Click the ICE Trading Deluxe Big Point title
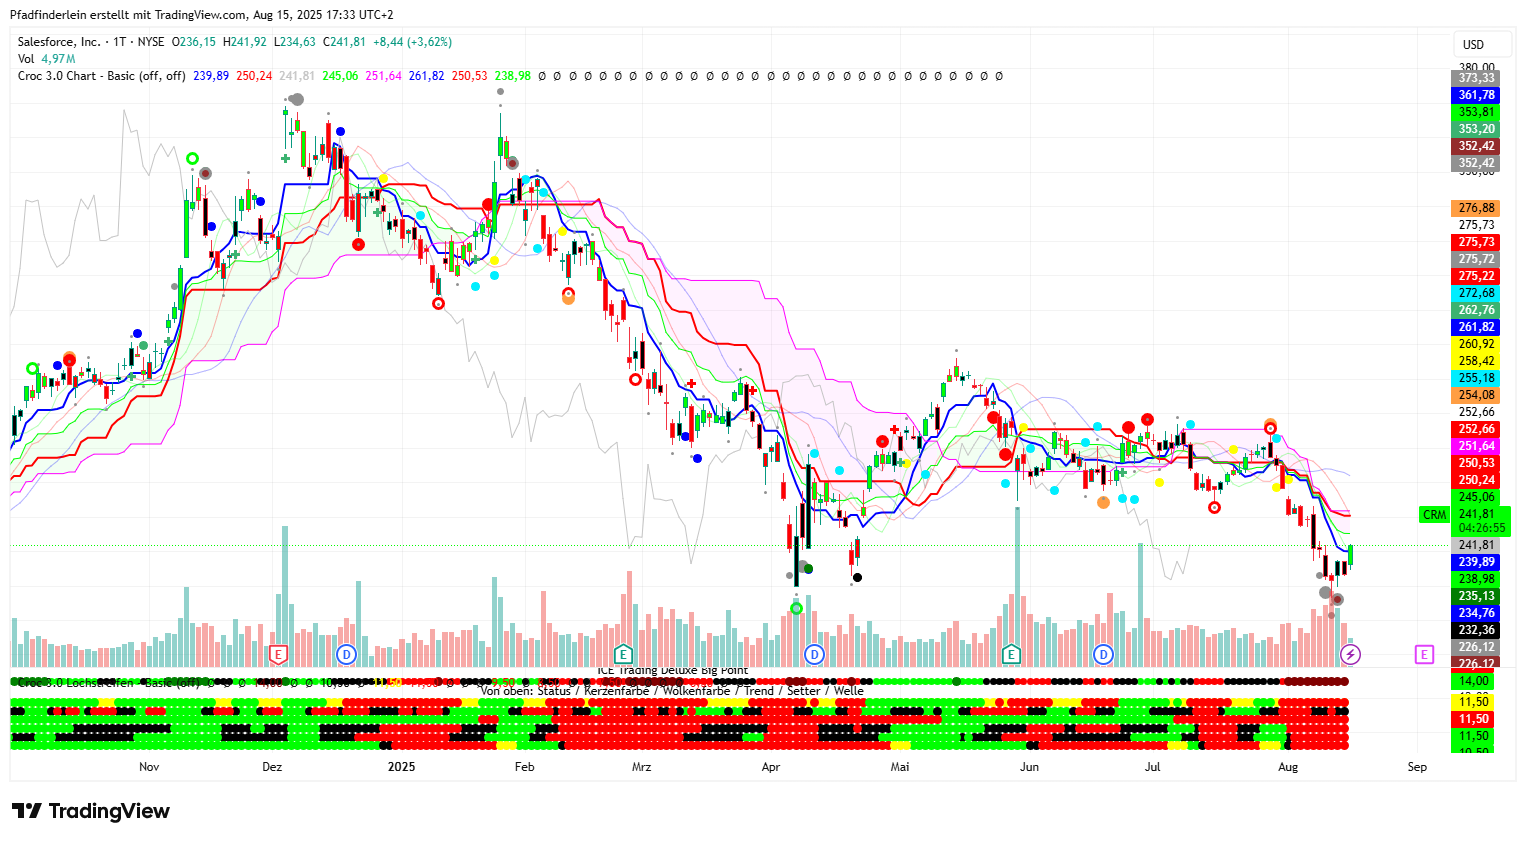 pos(672,671)
